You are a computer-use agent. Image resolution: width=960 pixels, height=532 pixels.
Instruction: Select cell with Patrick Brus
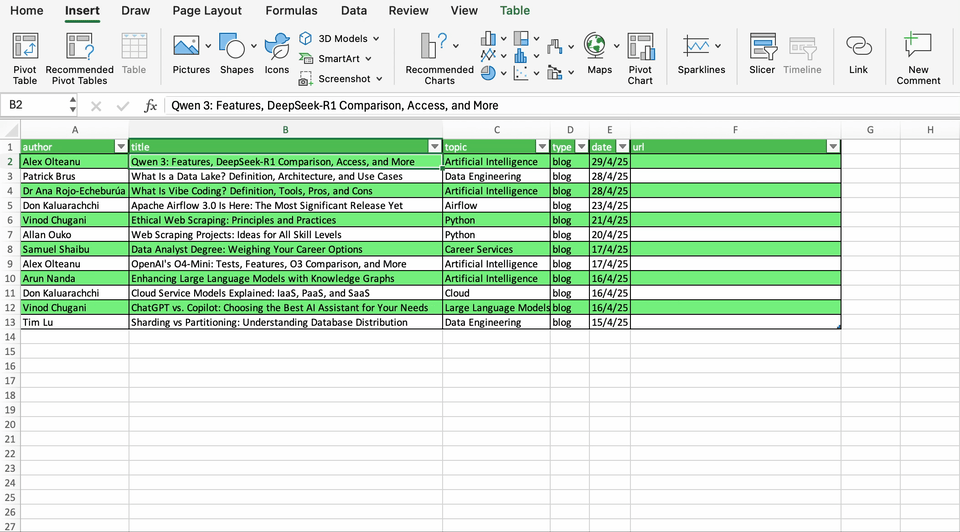tap(75, 176)
